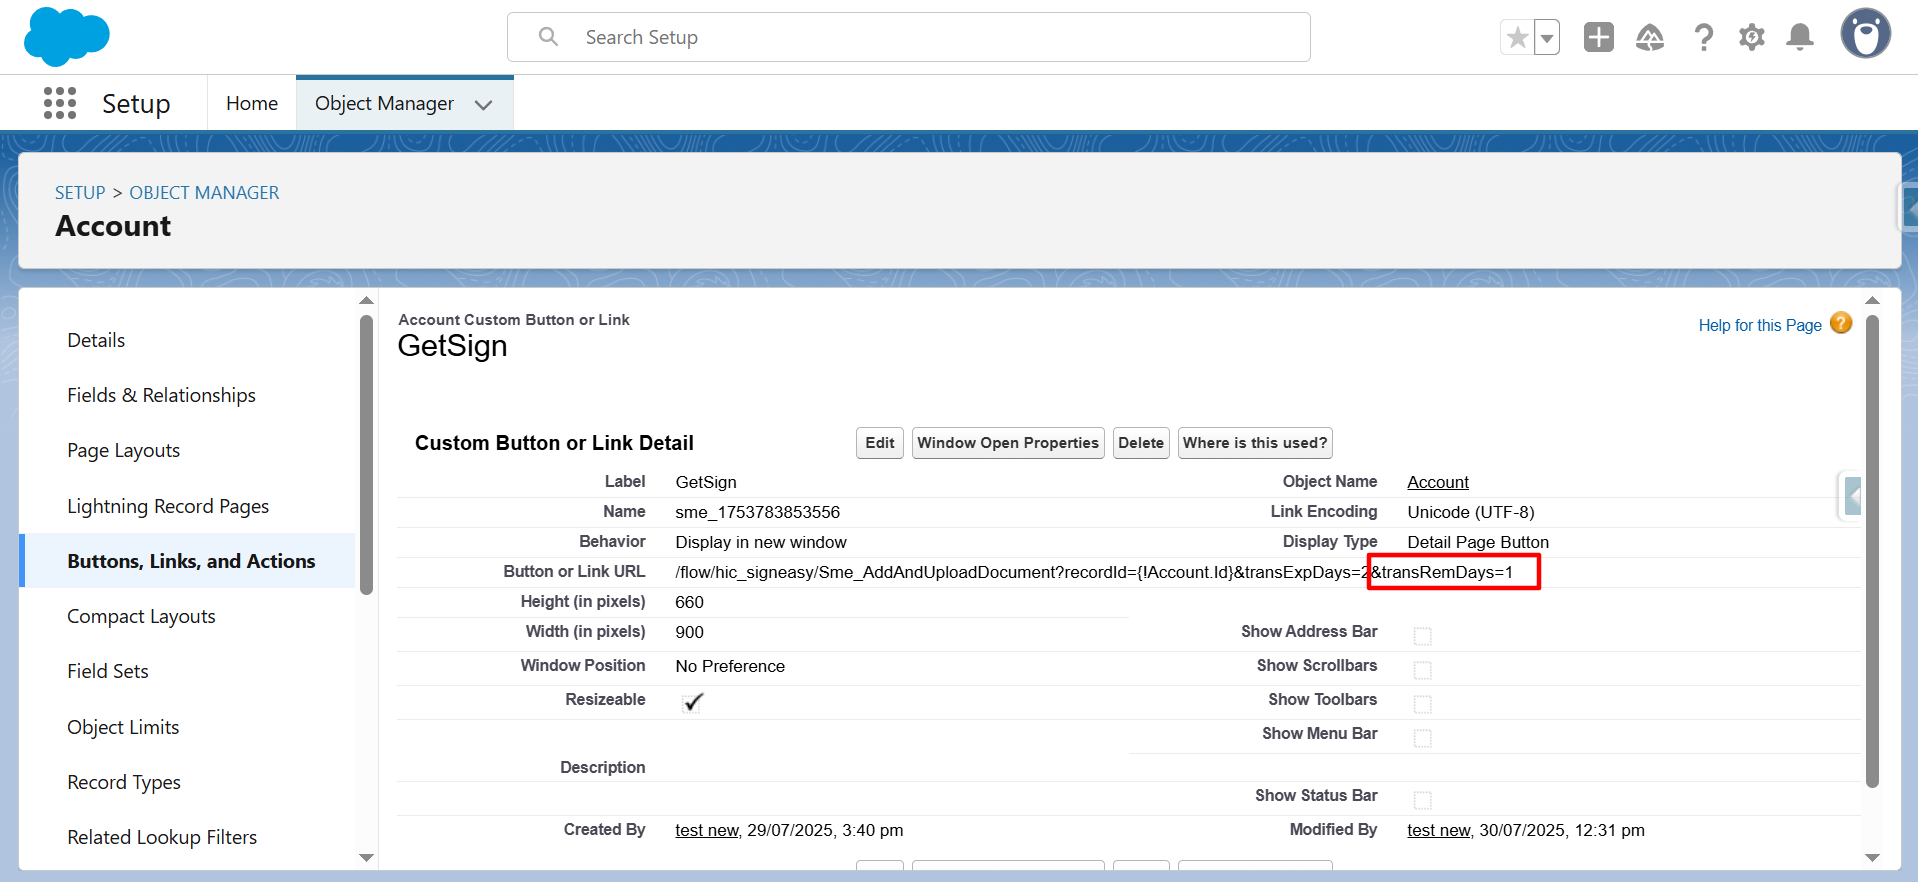Expand the Object Manager tab chevron
Image resolution: width=1918 pixels, height=882 pixels.
[483, 104]
